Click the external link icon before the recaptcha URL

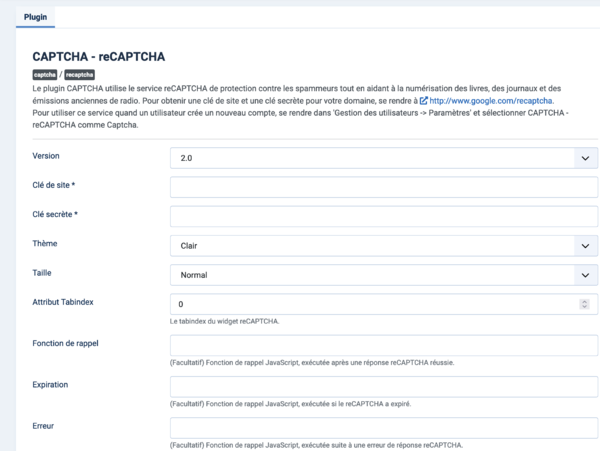(x=424, y=101)
